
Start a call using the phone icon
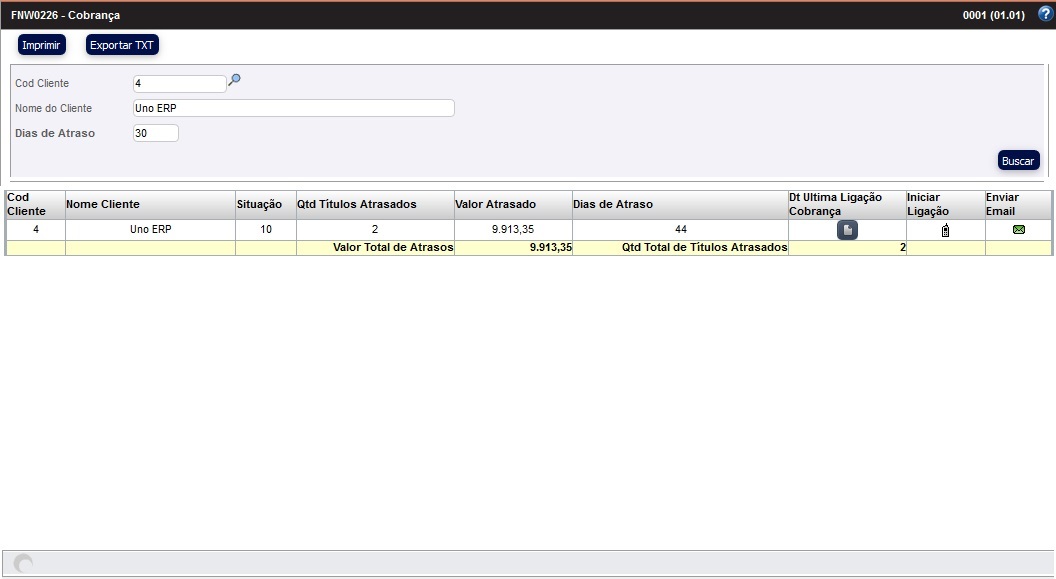(945, 231)
